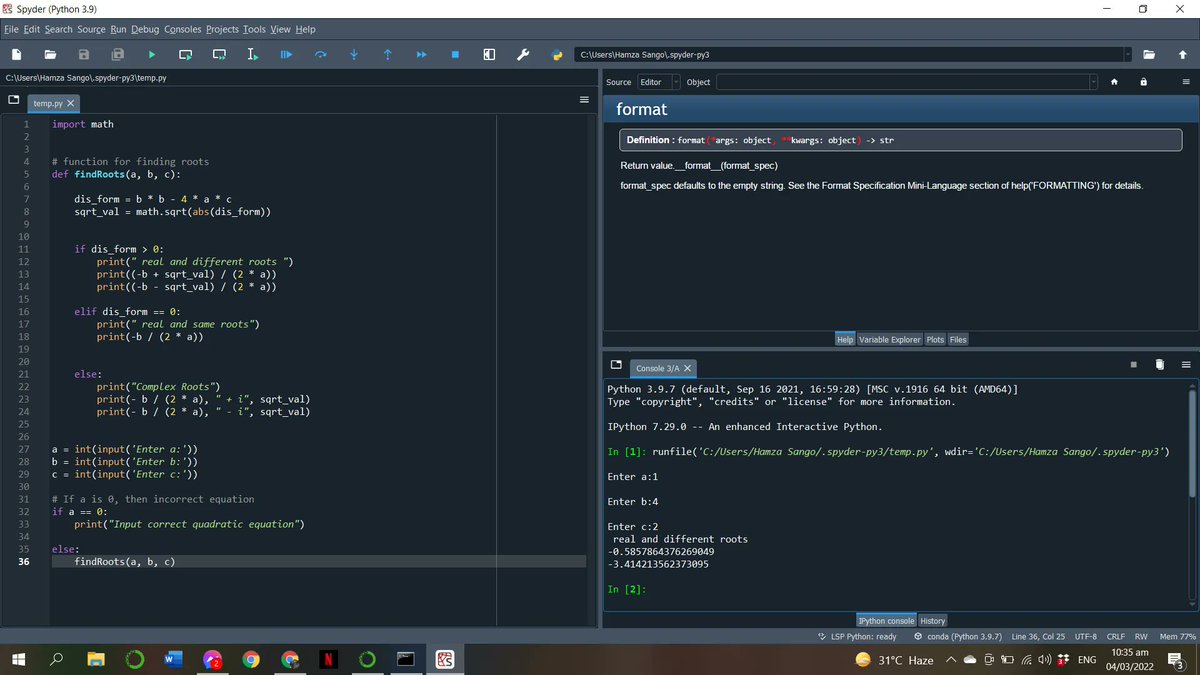Expand the Source Editor dropdown
Image resolution: width=1200 pixels, height=675 pixels.
[x=676, y=82]
